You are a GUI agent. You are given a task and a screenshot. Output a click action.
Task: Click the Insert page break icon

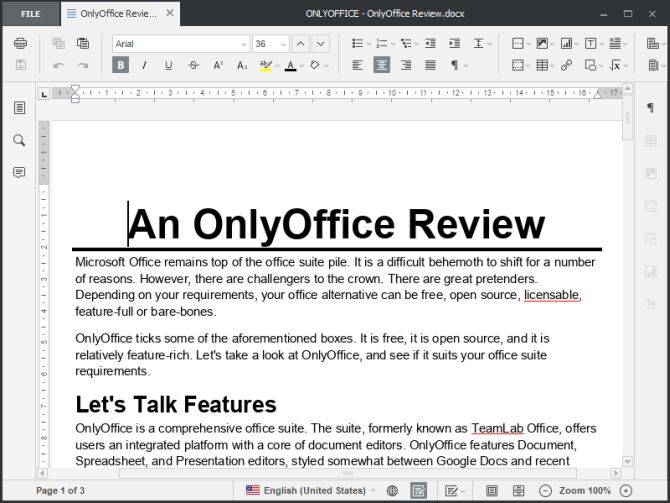(517, 44)
